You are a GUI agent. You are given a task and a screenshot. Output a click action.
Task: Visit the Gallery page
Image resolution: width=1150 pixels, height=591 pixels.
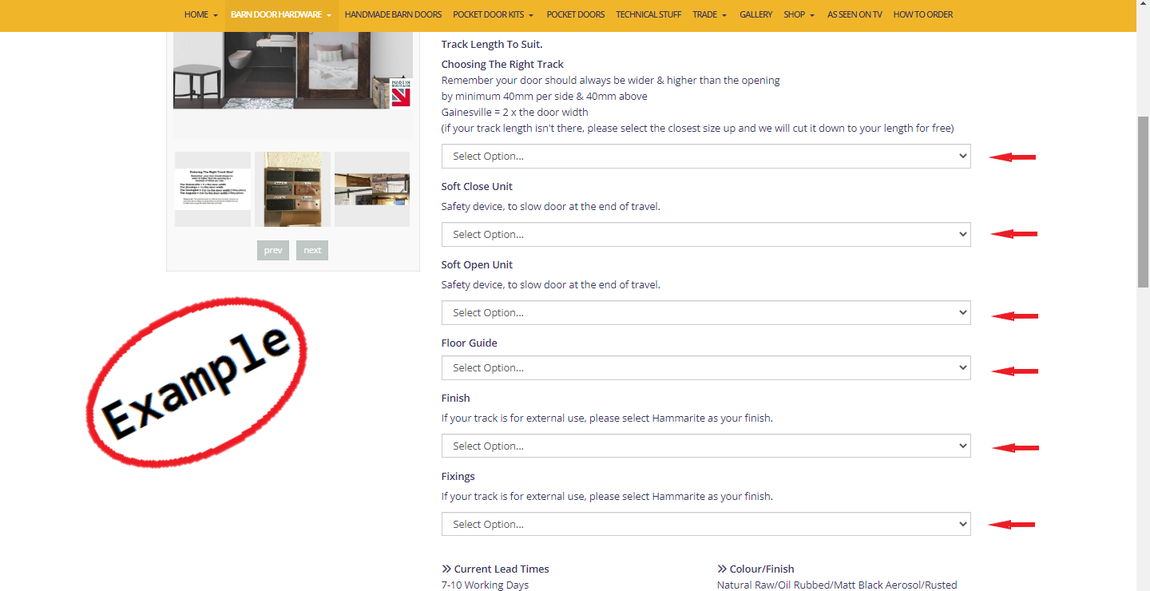pyautogui.click(x=756, y=15)
